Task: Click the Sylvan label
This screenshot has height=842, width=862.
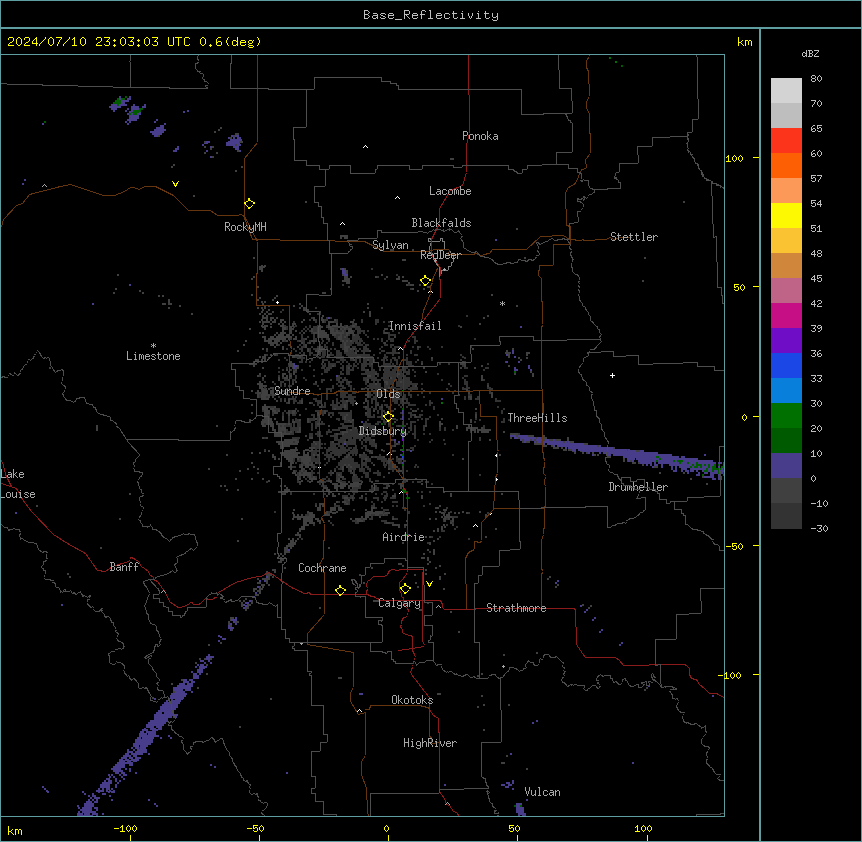Action: click(390, 245)
